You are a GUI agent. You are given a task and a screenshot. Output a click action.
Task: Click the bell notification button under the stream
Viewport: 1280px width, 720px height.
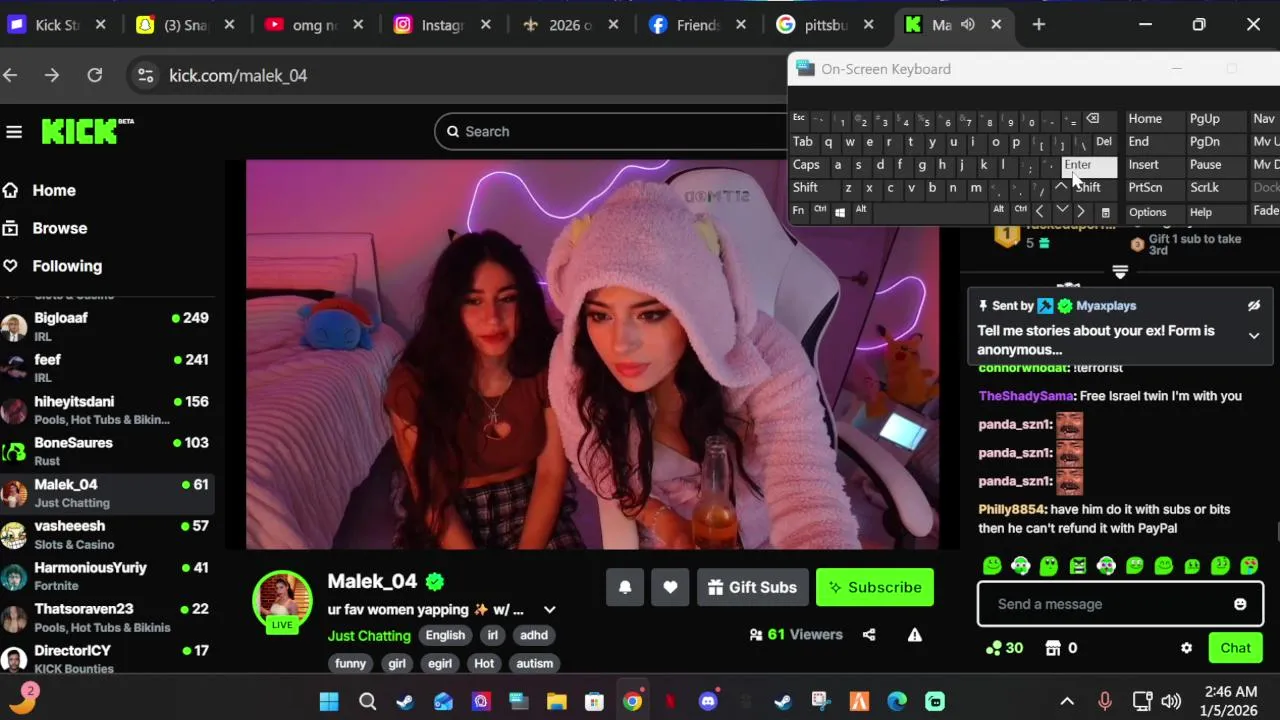625,587
